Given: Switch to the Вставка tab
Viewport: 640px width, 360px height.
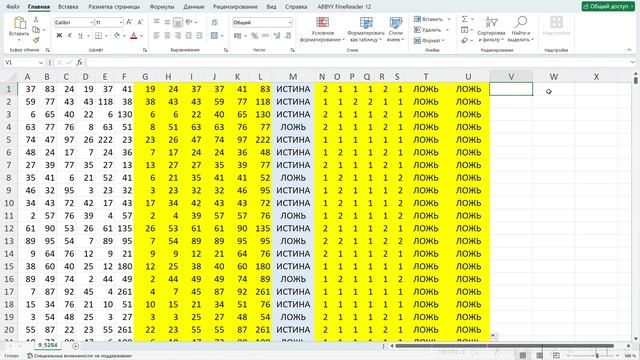Looking at the screenshot, I should [x=68, y=7].
